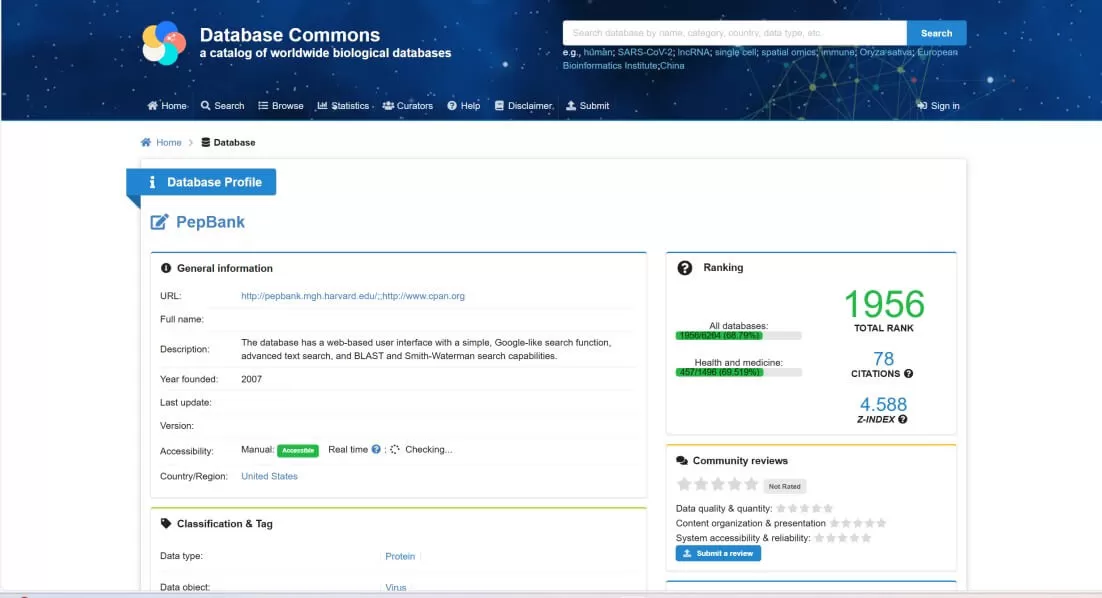Open the Submit menu item

pos(588,106)
